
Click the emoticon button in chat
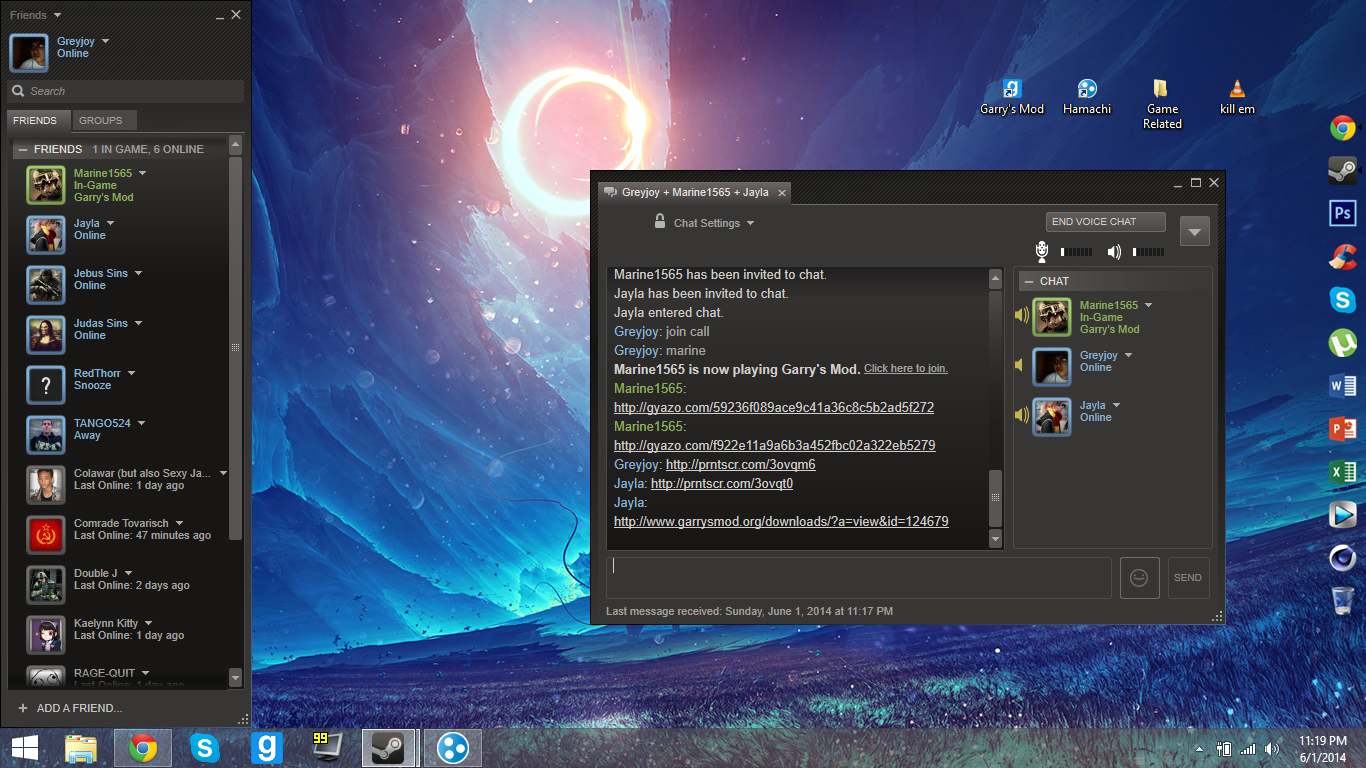click(x=1139, y=578)
